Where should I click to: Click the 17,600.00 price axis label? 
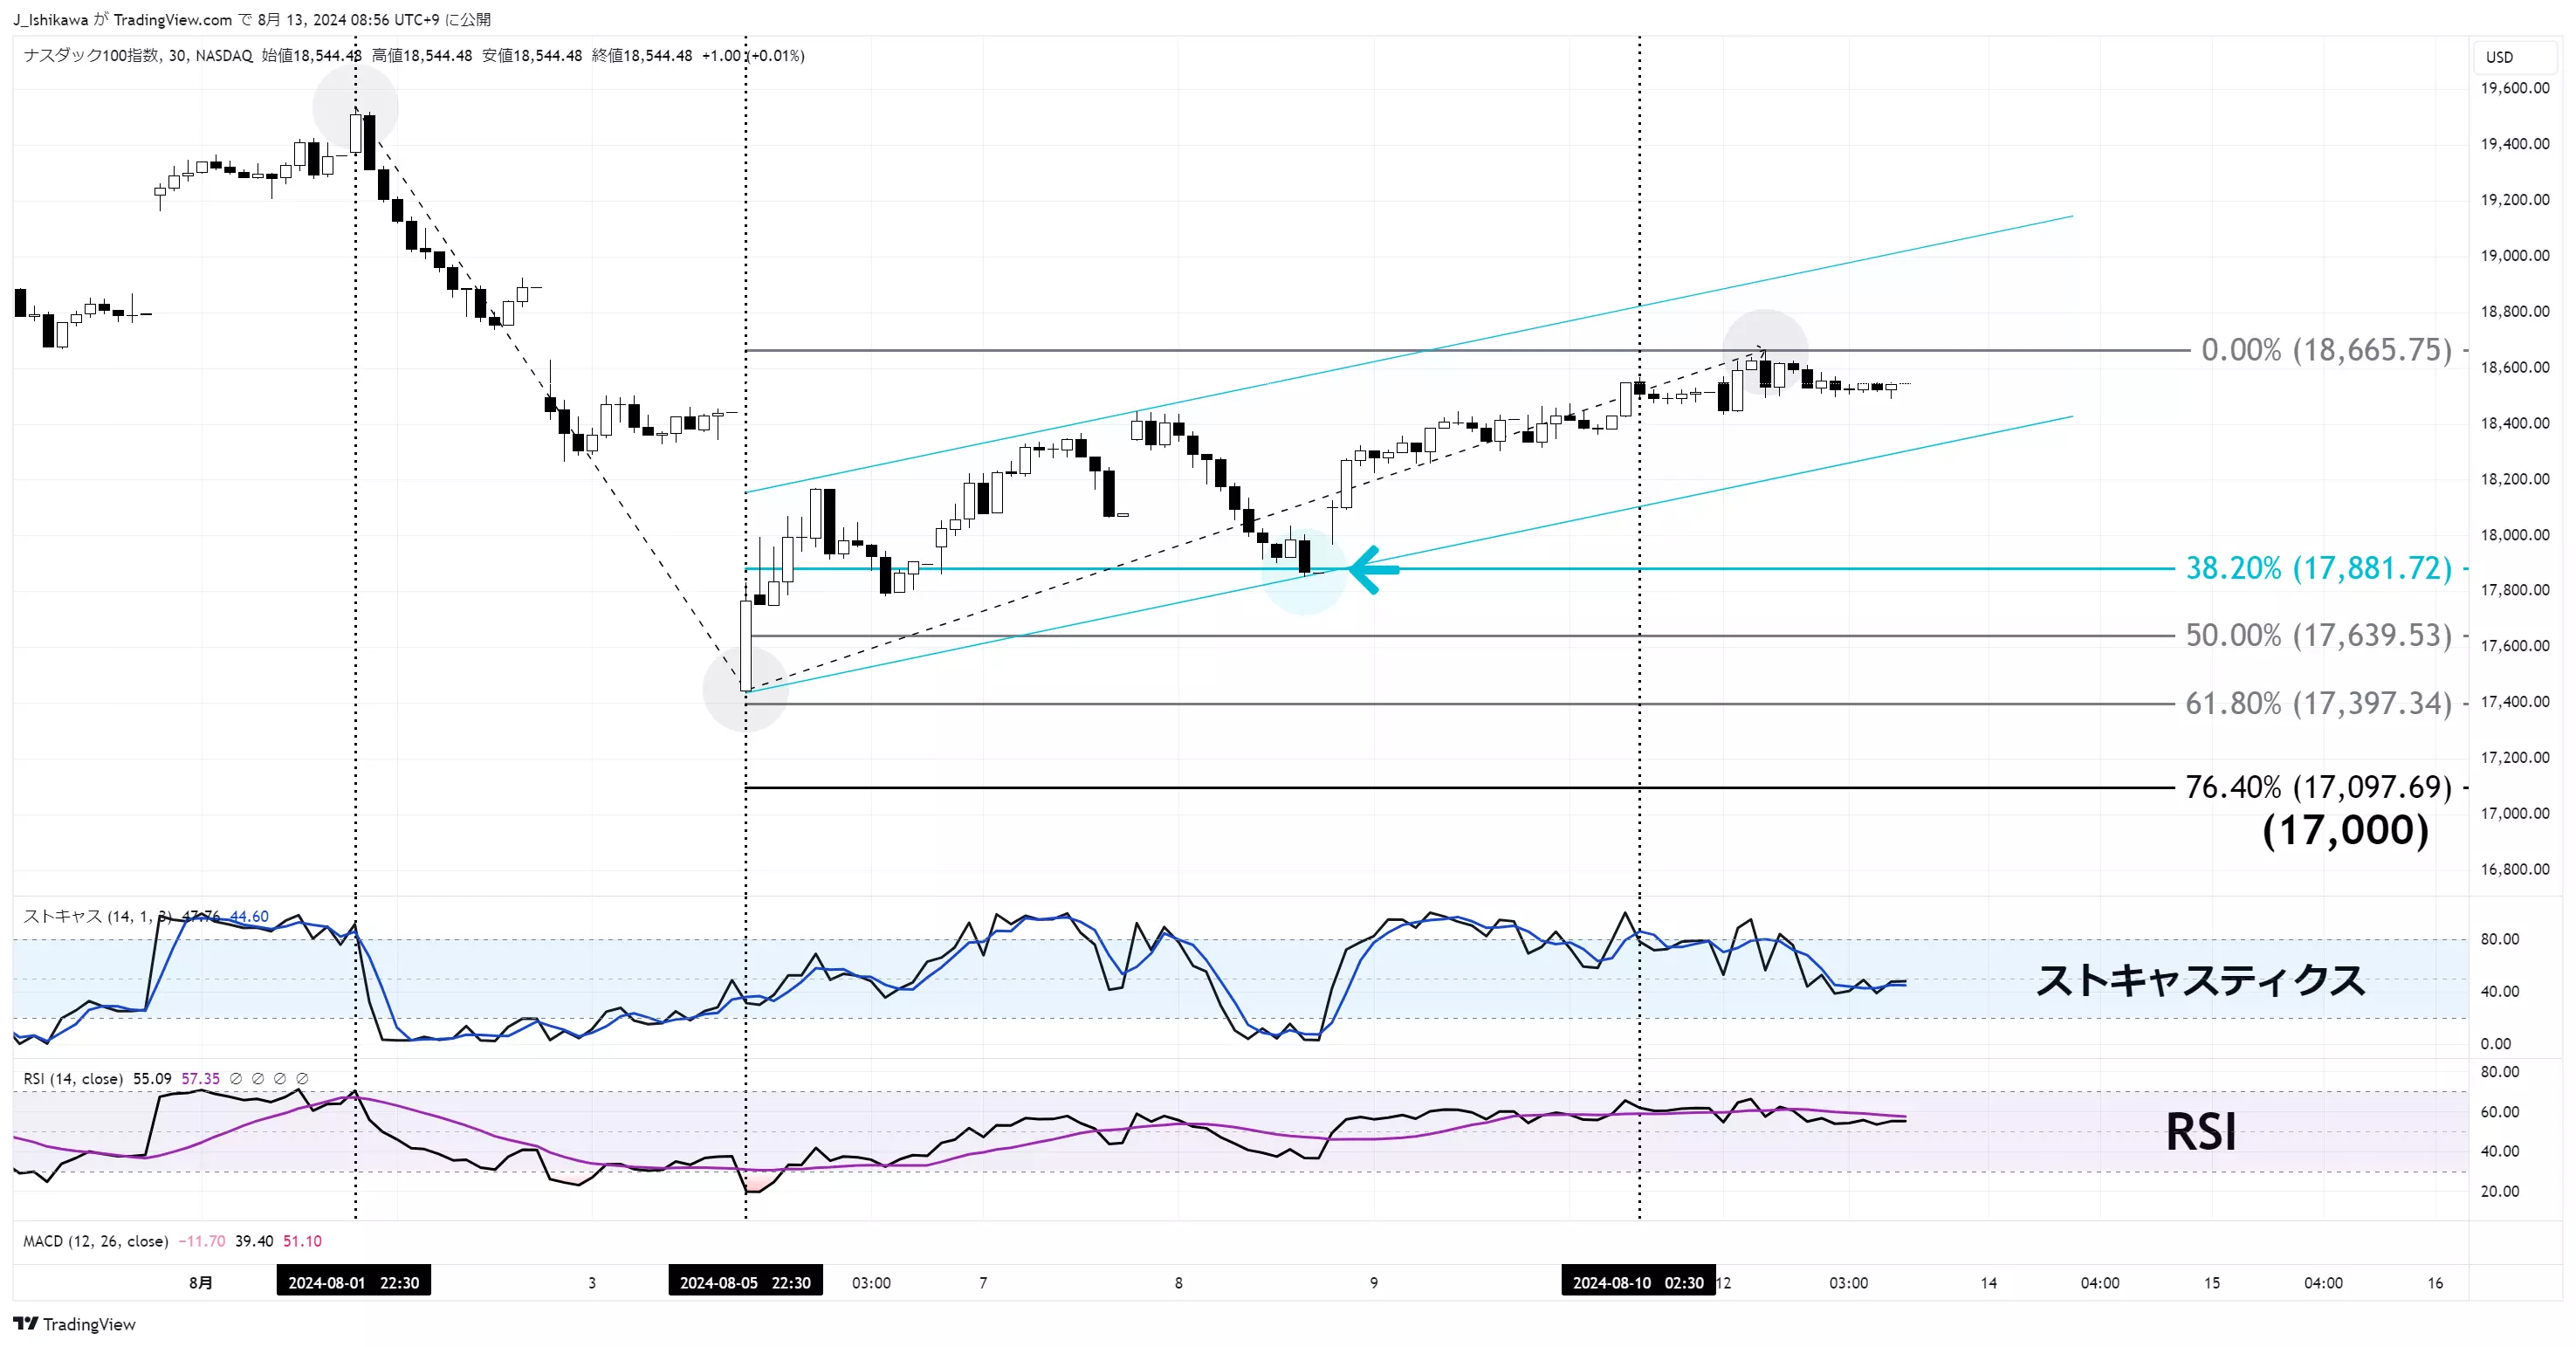point(2515,646)
